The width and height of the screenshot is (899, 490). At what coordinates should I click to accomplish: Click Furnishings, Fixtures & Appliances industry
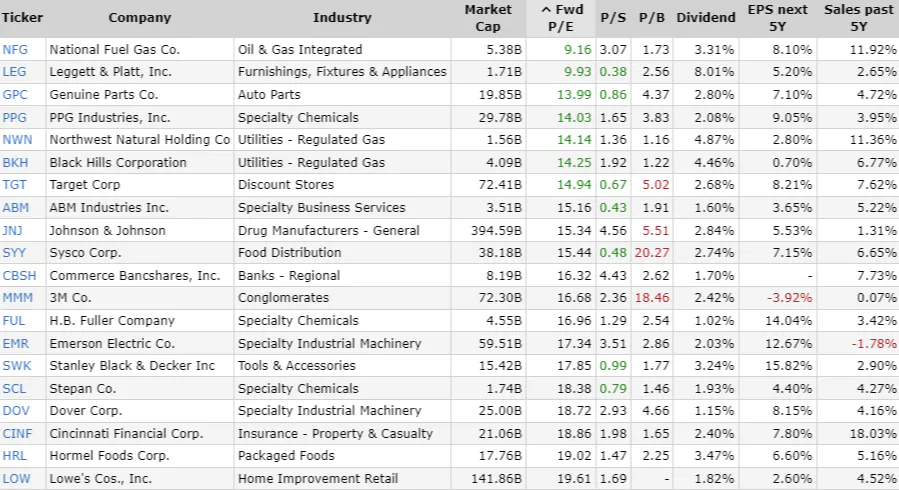click(342, 72)
